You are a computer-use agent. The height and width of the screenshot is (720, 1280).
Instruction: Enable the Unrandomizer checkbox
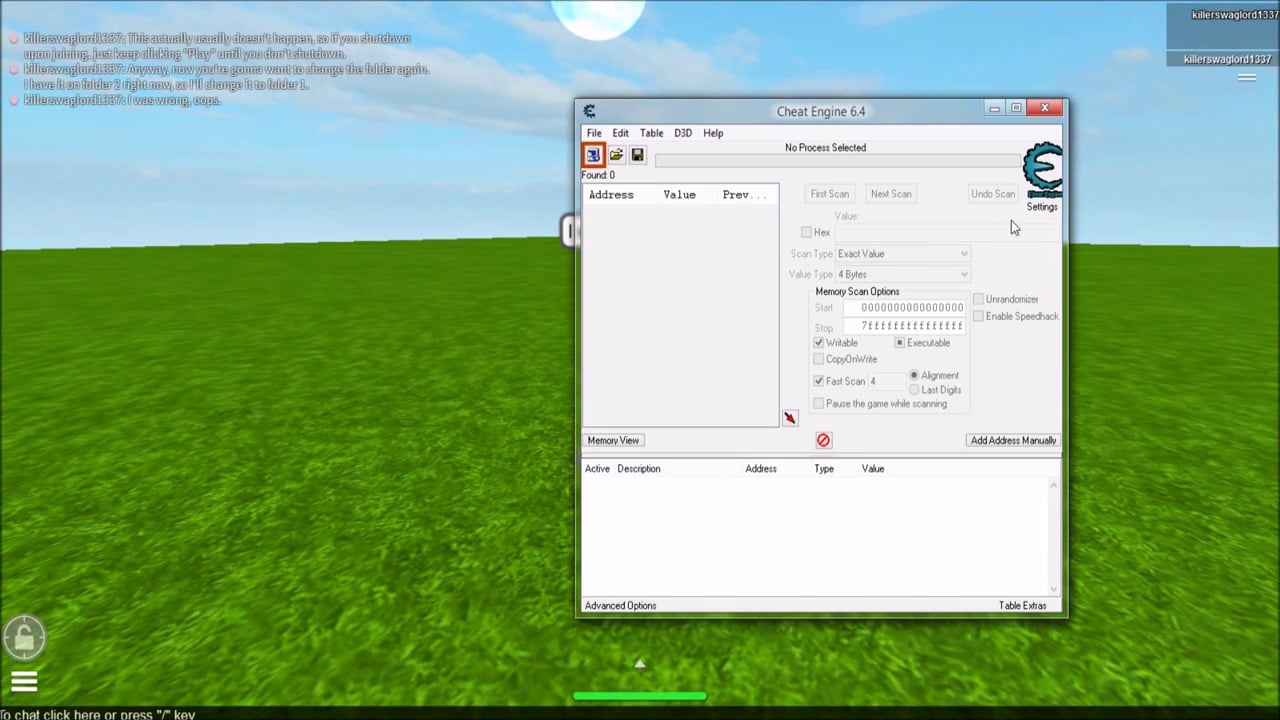(978, 299)
